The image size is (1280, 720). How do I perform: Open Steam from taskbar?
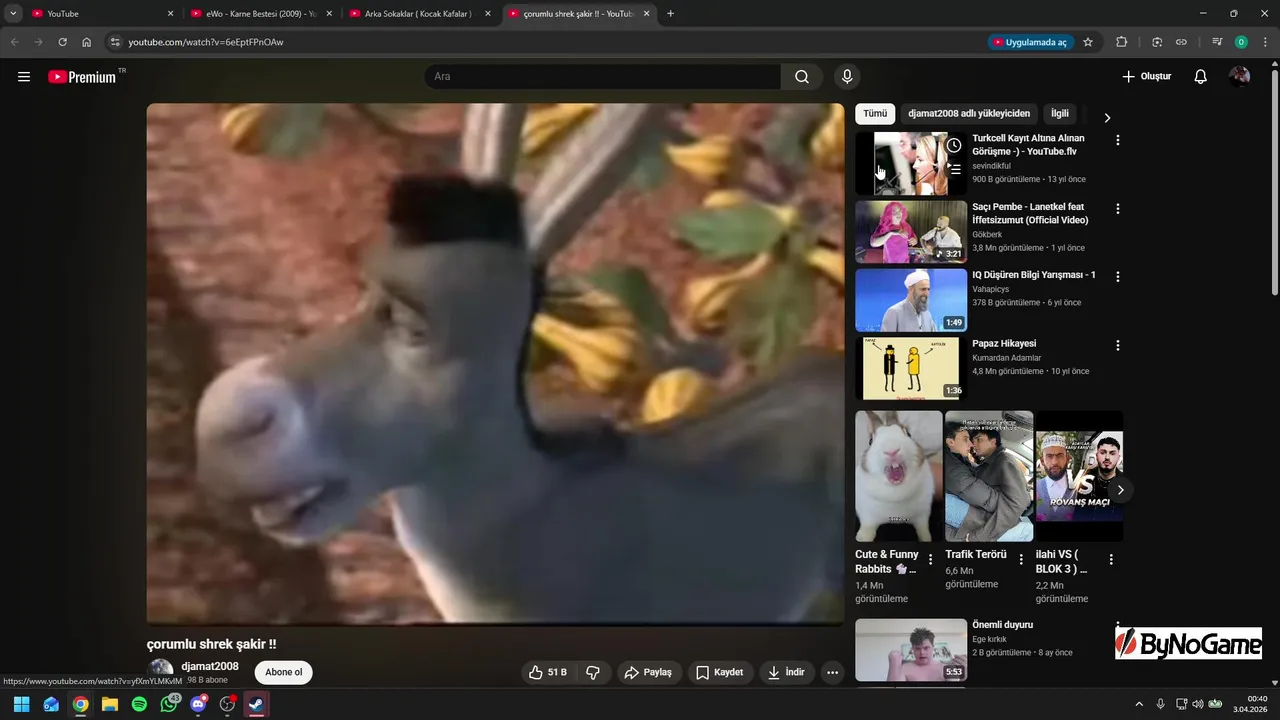(x=256, y=704)
